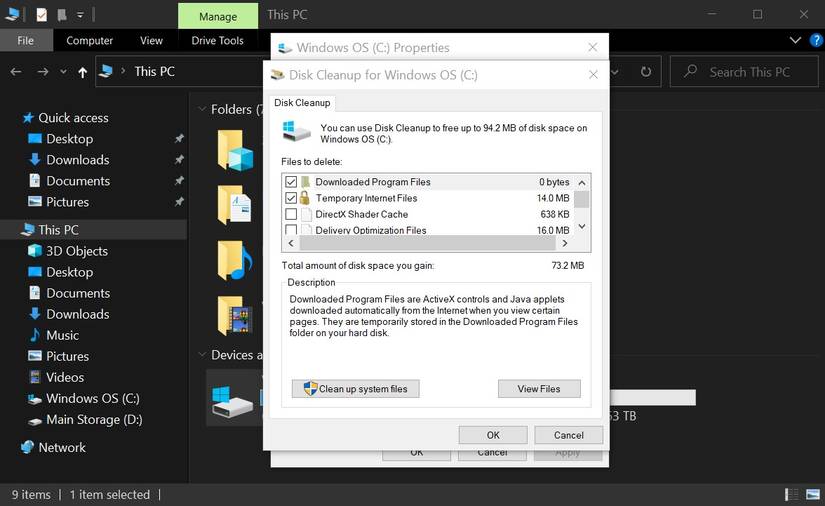This screenshot has width=825, height=506.
Task: Select the Temporary Internet Files row text
Action: pyautogui.click(x=366, y=198)
